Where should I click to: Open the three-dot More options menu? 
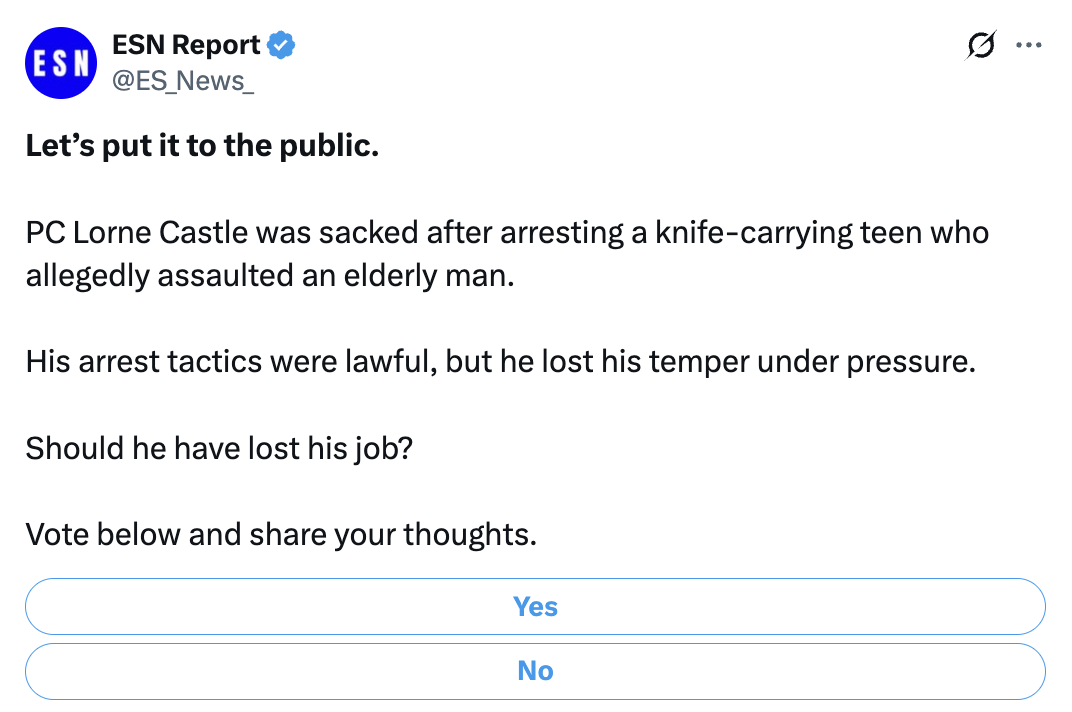click(x=1028, y=45)
